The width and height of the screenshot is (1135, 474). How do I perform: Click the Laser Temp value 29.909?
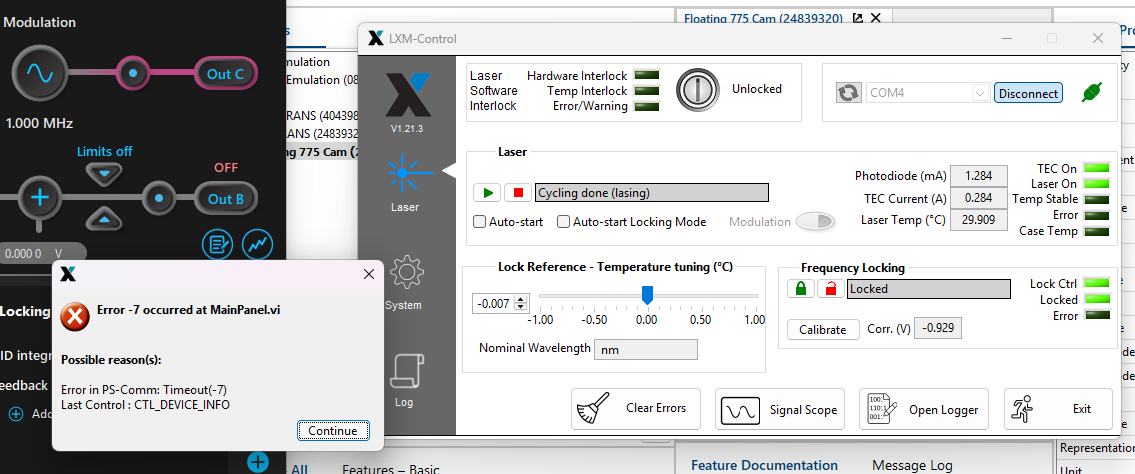pyautogui.click(x=979, y=220)
